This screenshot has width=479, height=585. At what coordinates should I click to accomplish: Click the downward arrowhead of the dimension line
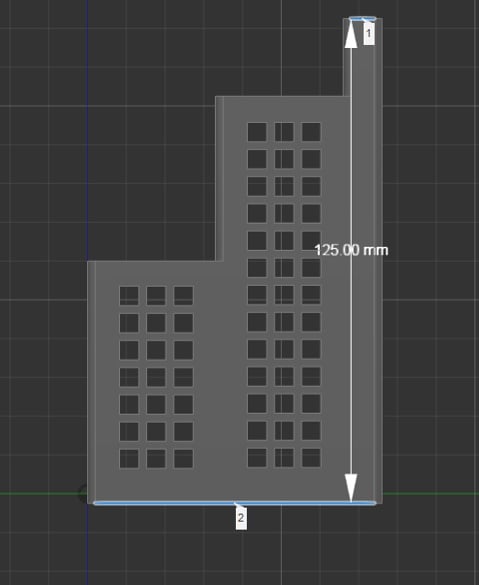pos(351,487)
